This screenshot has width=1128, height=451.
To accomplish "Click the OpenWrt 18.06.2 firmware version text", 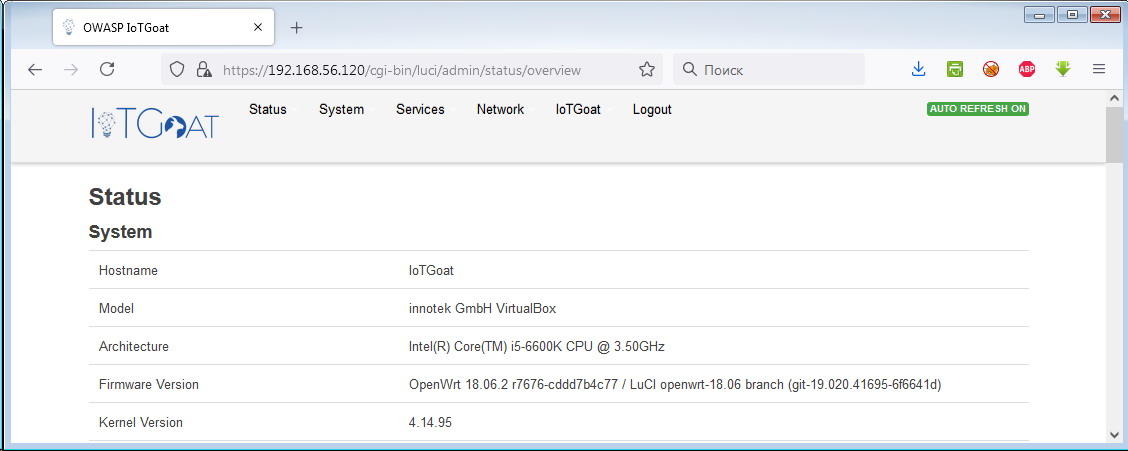I will click(675, 384).
